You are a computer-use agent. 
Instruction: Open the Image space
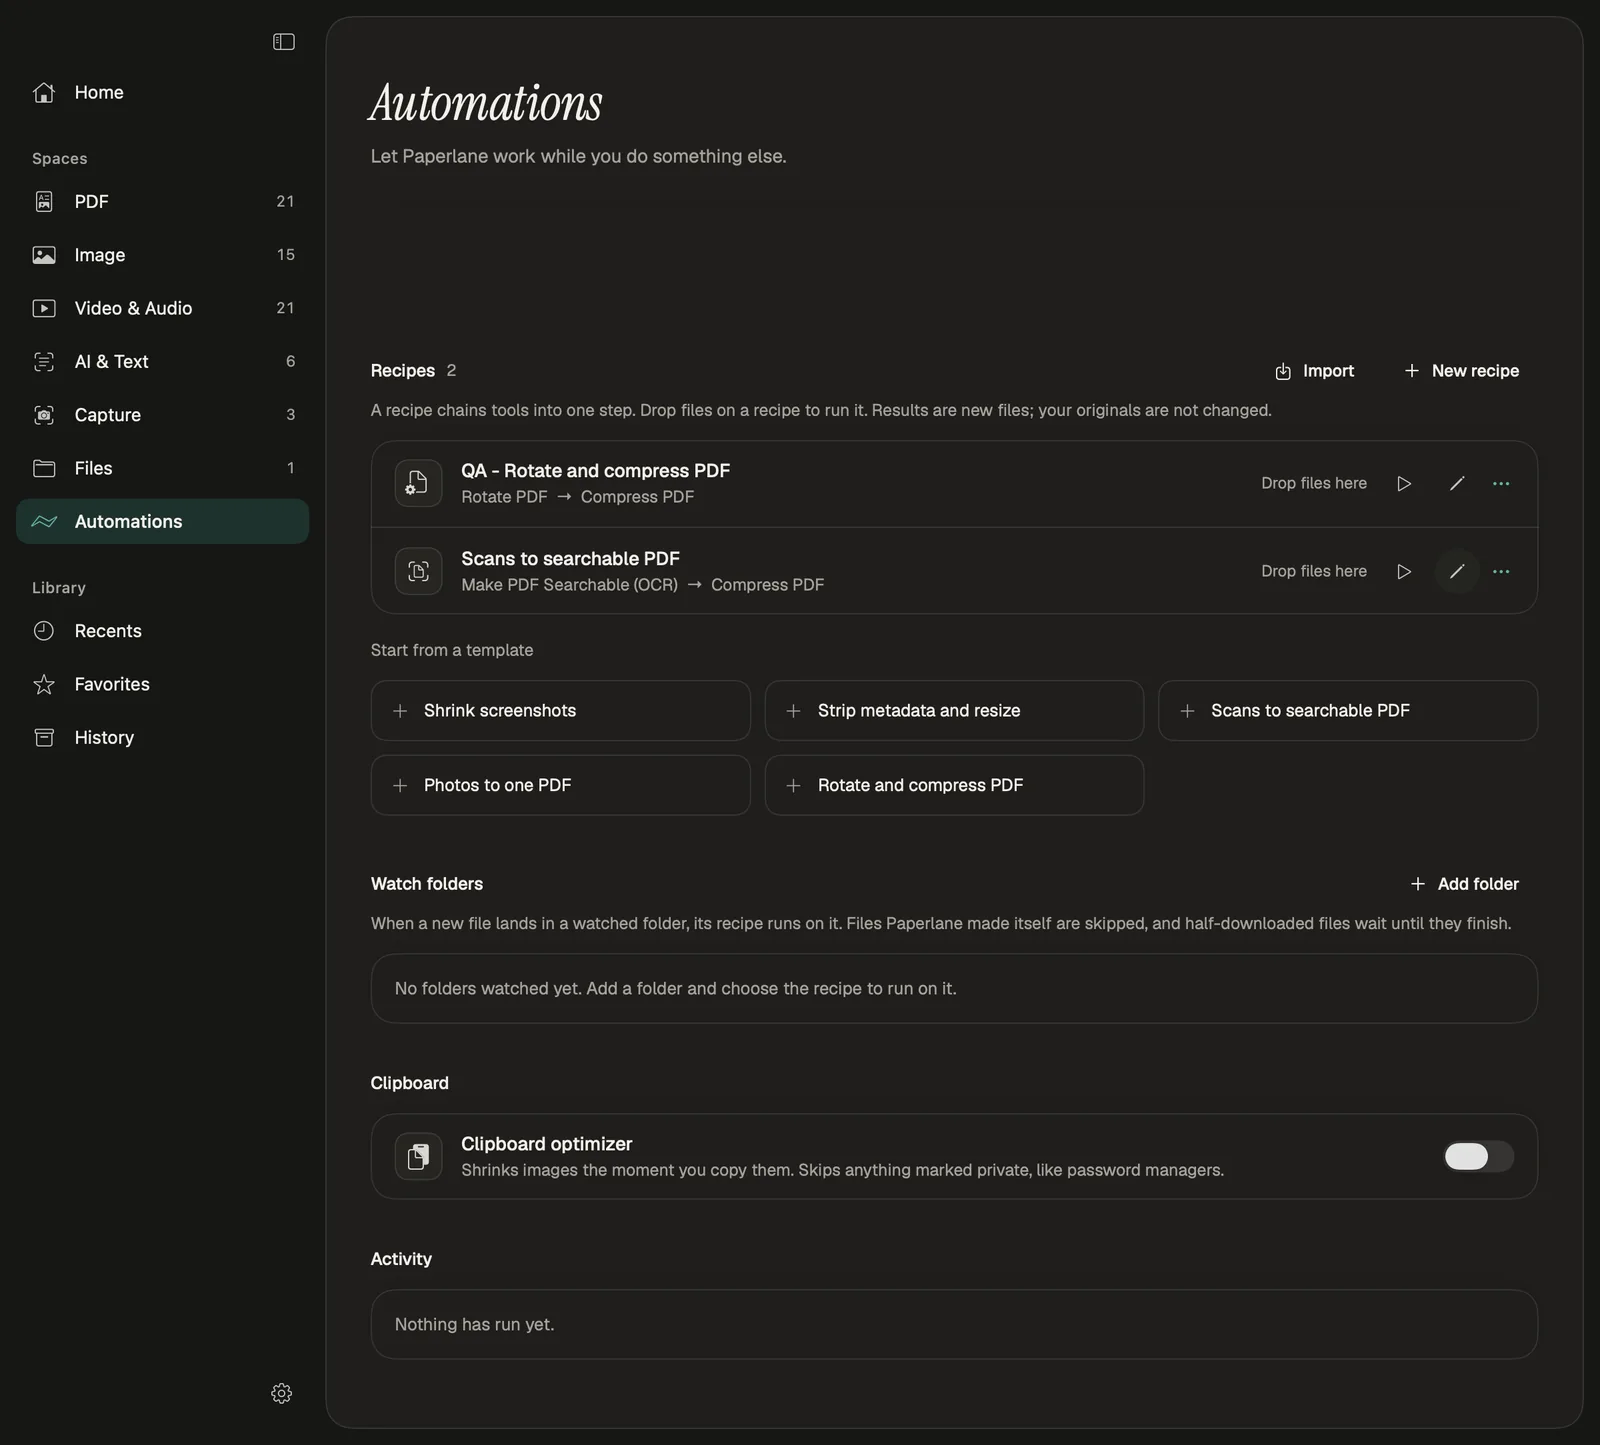pos(162,255)
